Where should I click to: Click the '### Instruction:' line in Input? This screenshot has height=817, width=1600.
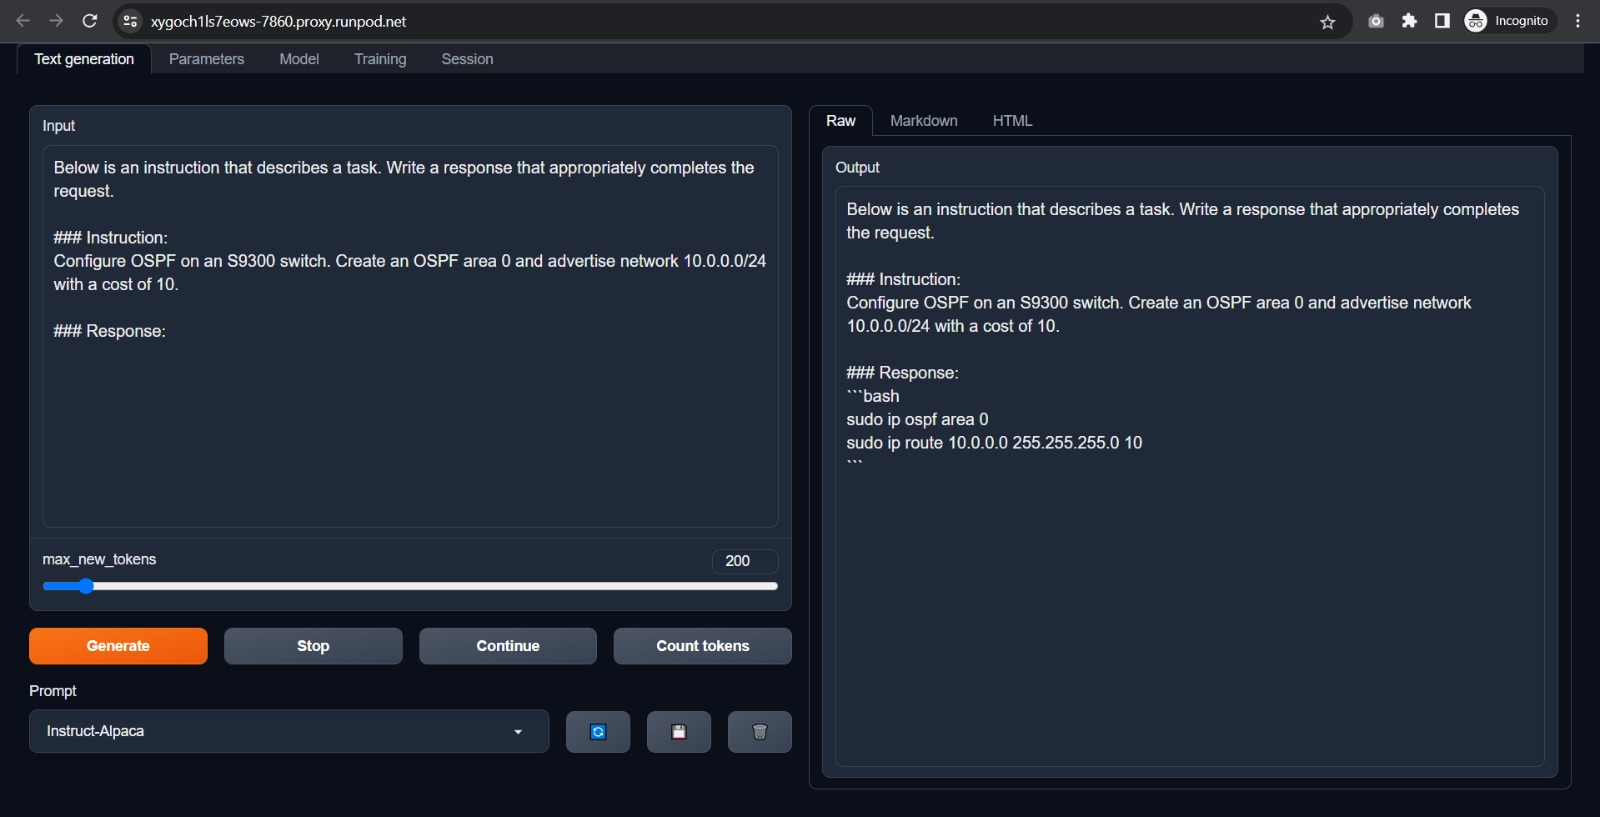point(111,238)
